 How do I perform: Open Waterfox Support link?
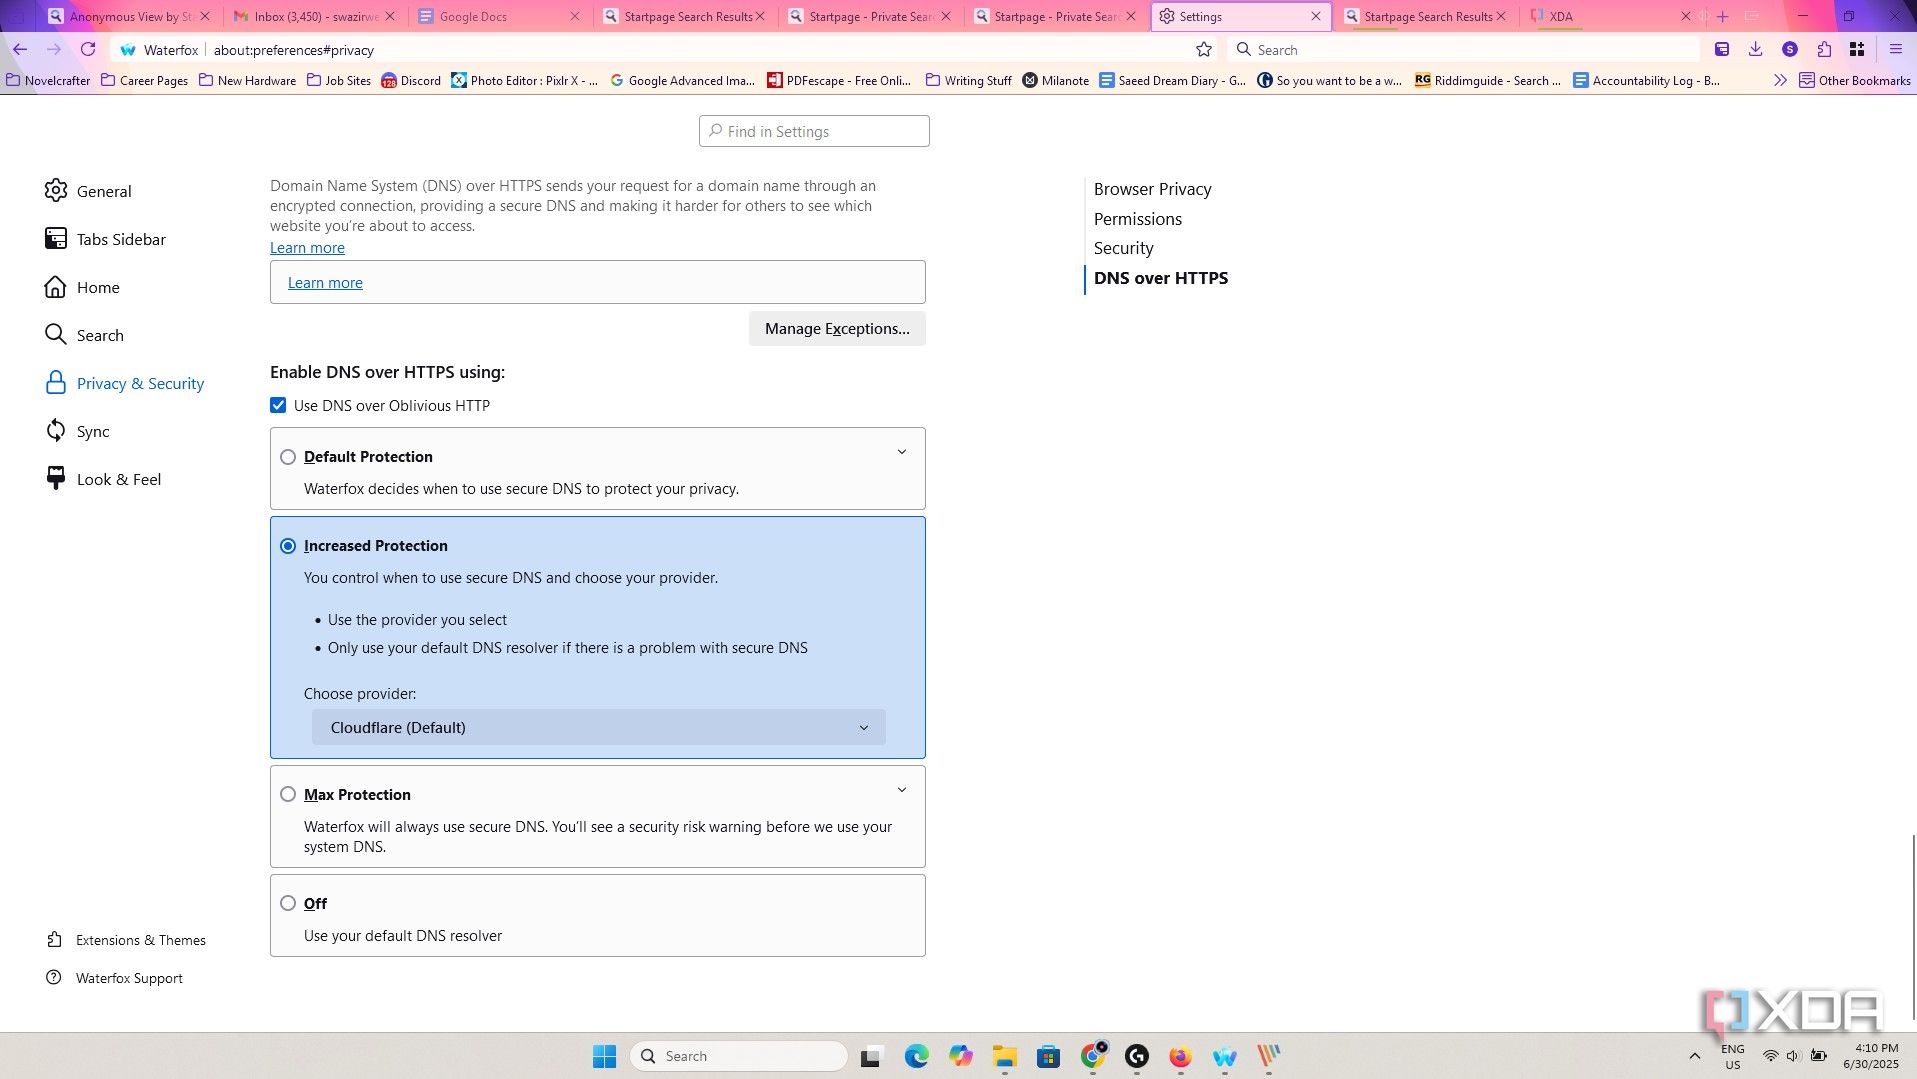click(114, 978)
